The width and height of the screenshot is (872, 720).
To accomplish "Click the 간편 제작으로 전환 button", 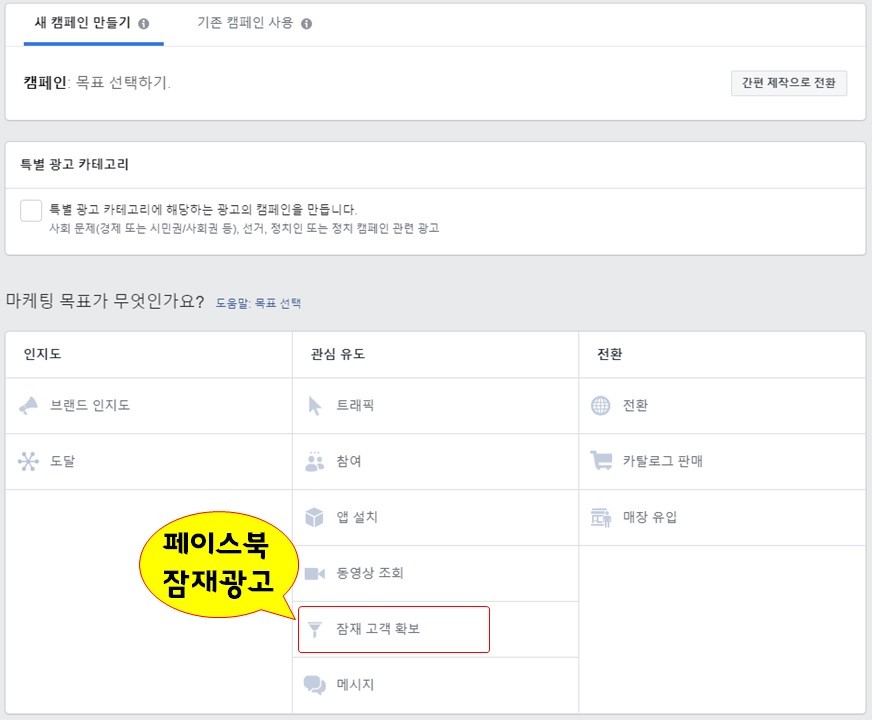I will coord(789,83).
